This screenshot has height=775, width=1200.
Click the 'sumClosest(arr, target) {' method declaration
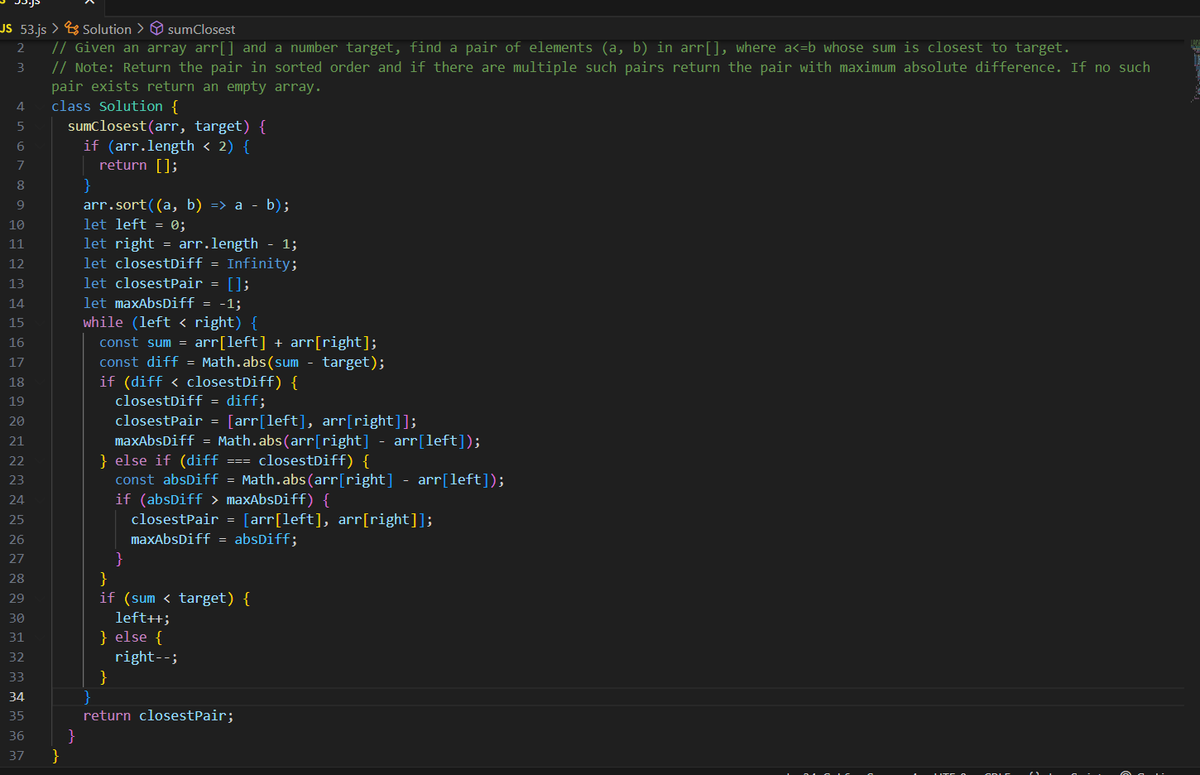[x=166, y=126]
